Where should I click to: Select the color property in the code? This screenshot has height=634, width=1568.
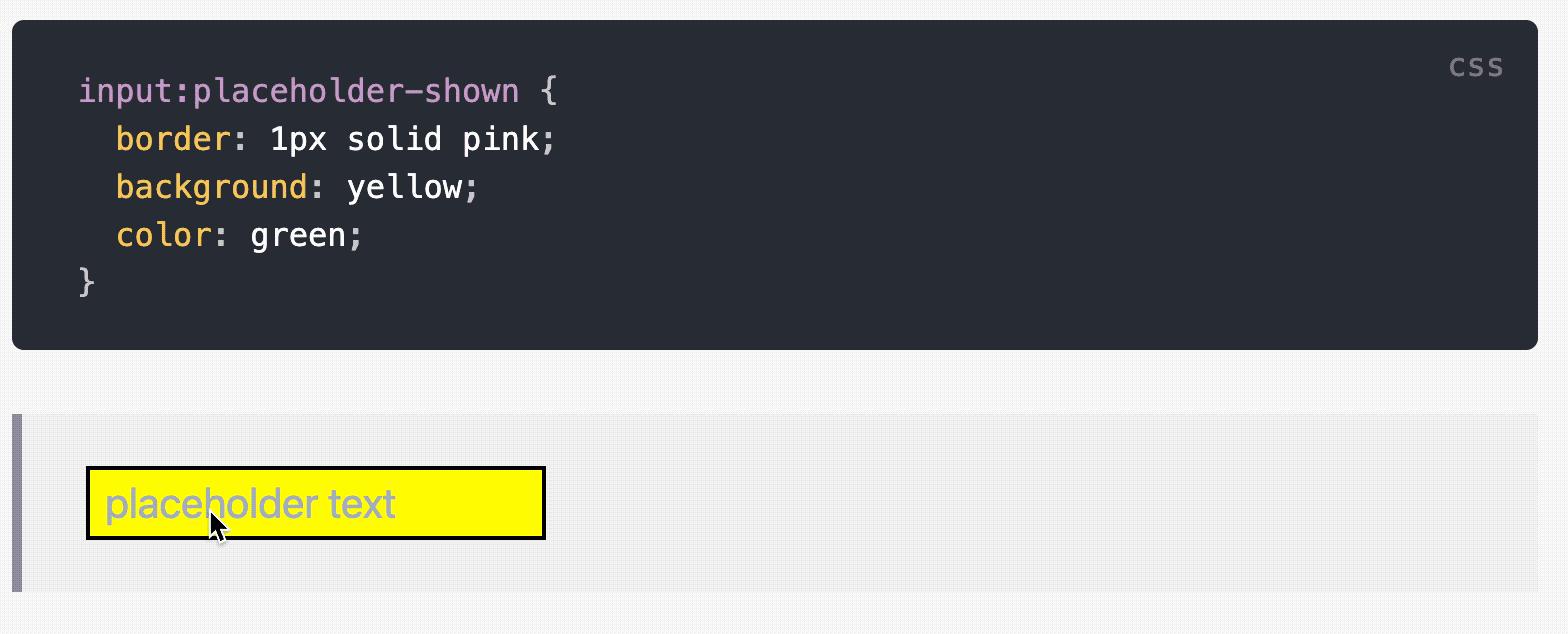tap(162, 234)
